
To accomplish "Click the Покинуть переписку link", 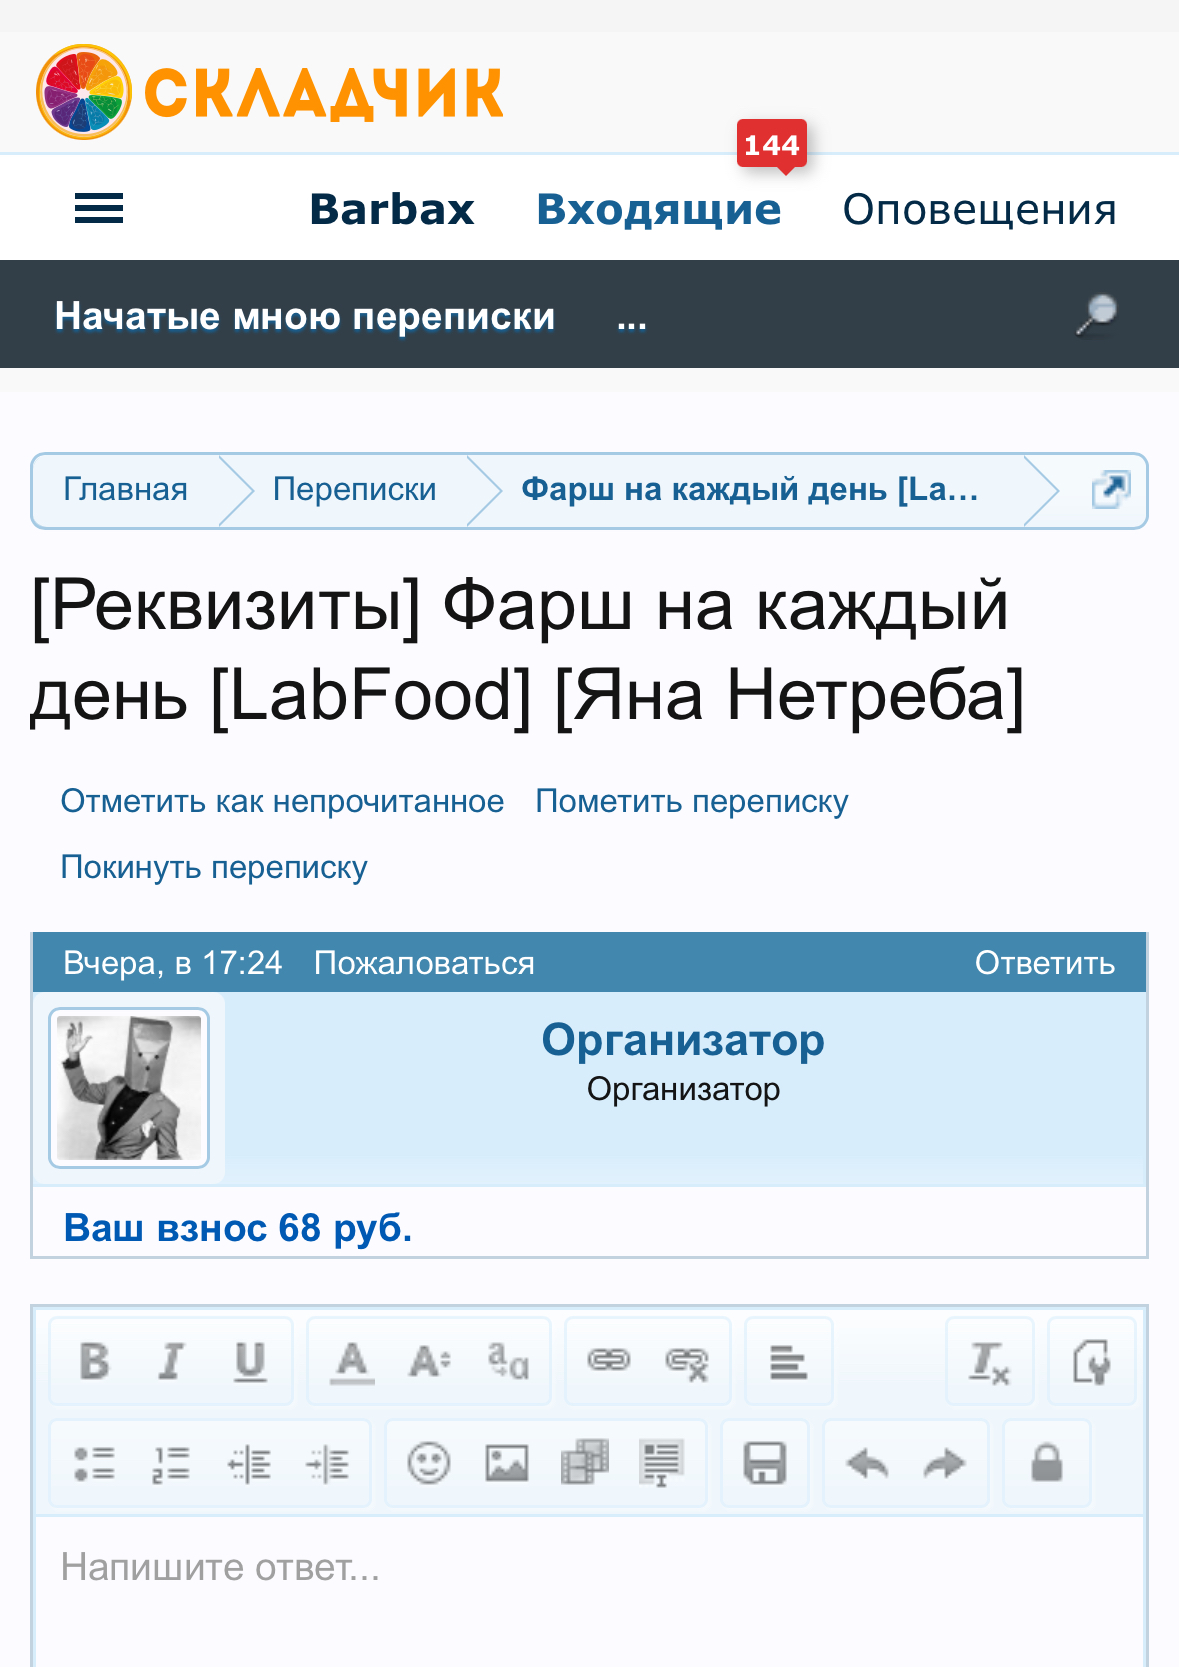I will point(214,867).
